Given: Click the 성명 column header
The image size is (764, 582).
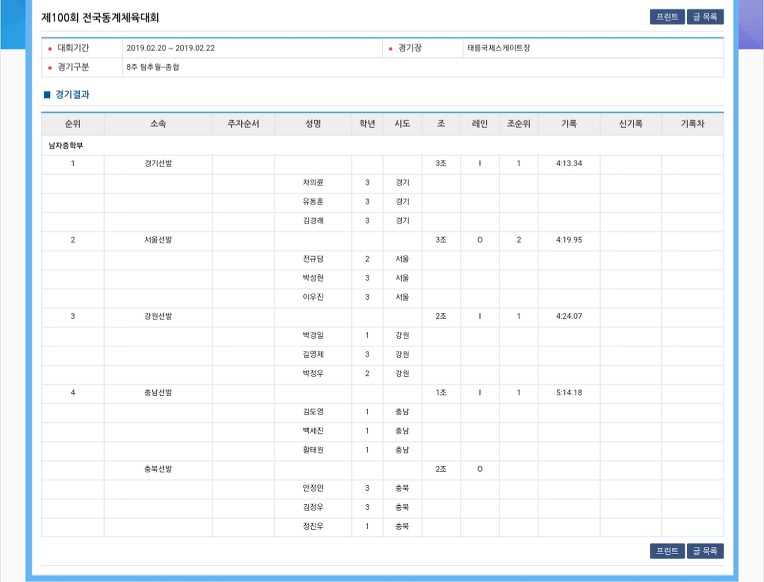Looking at the screenshot, I should pyautogui.click(x=313, y=124).
